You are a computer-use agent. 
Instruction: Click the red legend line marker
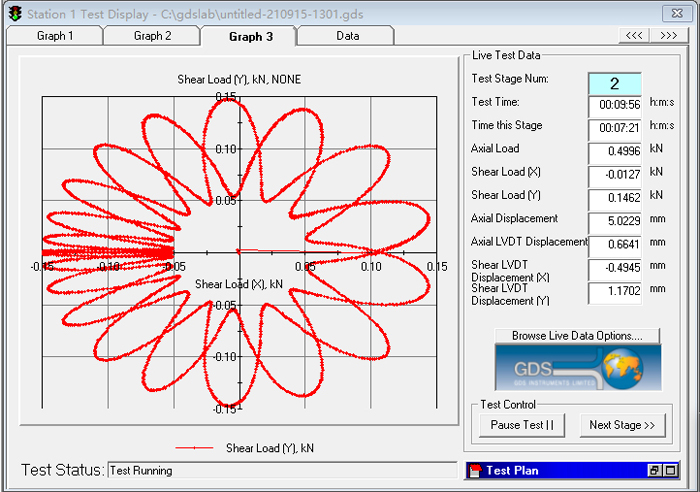194,447
